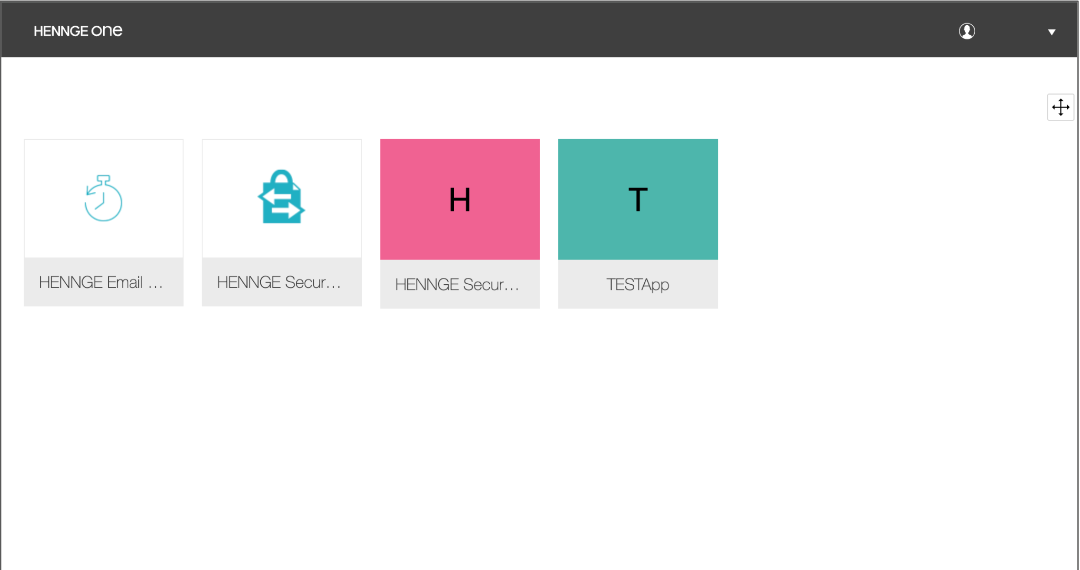Click the move/rearrange tiles icon
Screen dimensions: 1080x570
click(1061, 107)
